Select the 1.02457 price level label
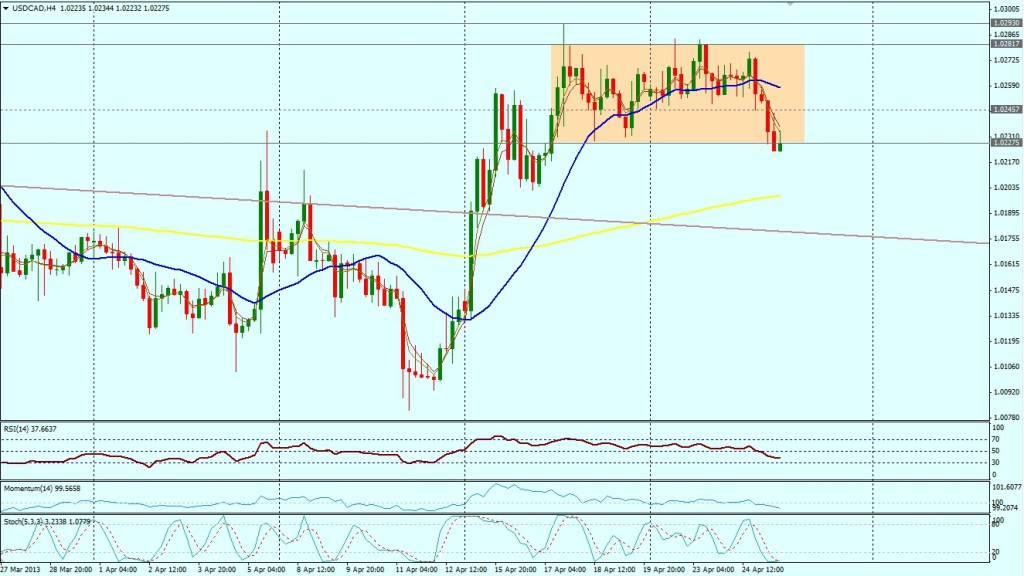This screenshot has height=576, width=1024. tap(1005, 109)
